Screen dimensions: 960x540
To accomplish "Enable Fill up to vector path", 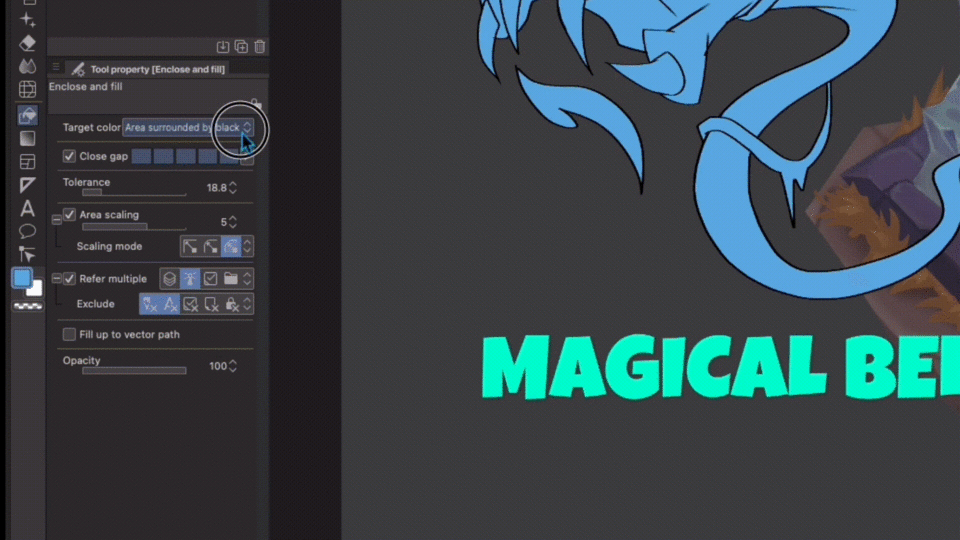I will [x=69, y=334].
